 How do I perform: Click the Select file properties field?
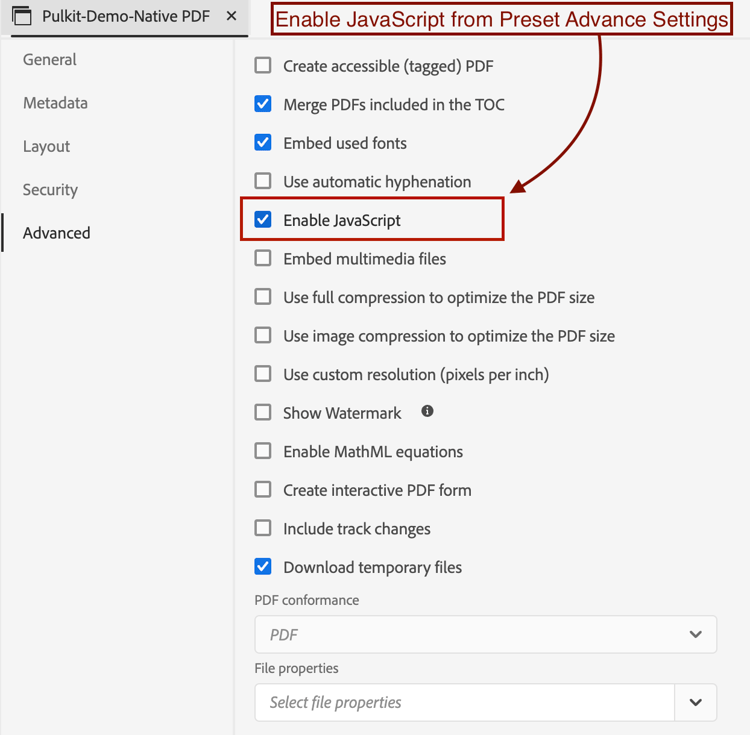click(x=464, y=702)
